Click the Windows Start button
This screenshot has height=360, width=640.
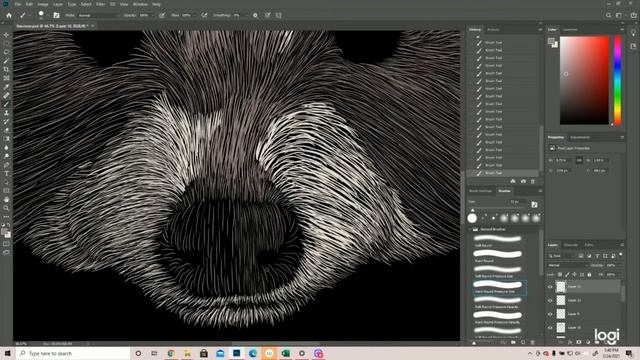pyautogui.click(x=7, y=353)
